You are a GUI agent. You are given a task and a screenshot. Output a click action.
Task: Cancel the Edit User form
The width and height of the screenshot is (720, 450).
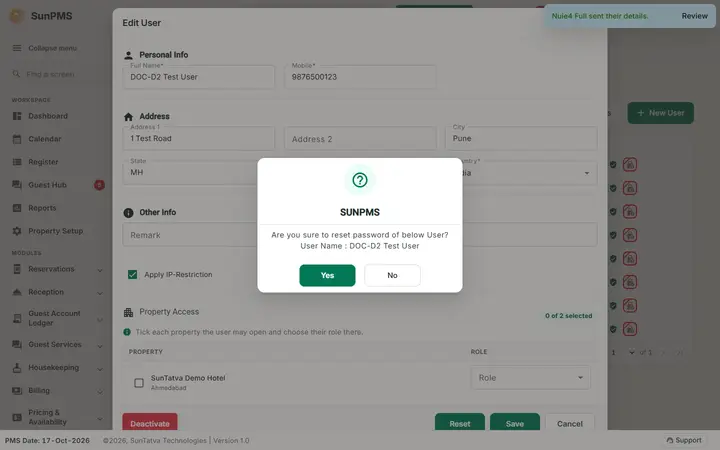click(570, 422)
